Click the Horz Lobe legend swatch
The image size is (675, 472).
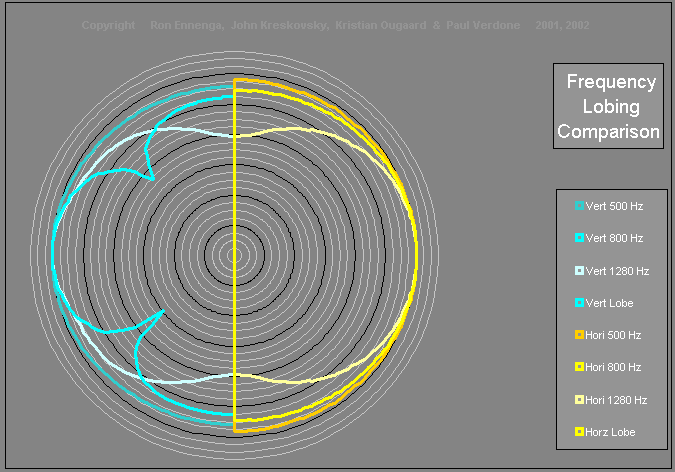tap(579, 432)
